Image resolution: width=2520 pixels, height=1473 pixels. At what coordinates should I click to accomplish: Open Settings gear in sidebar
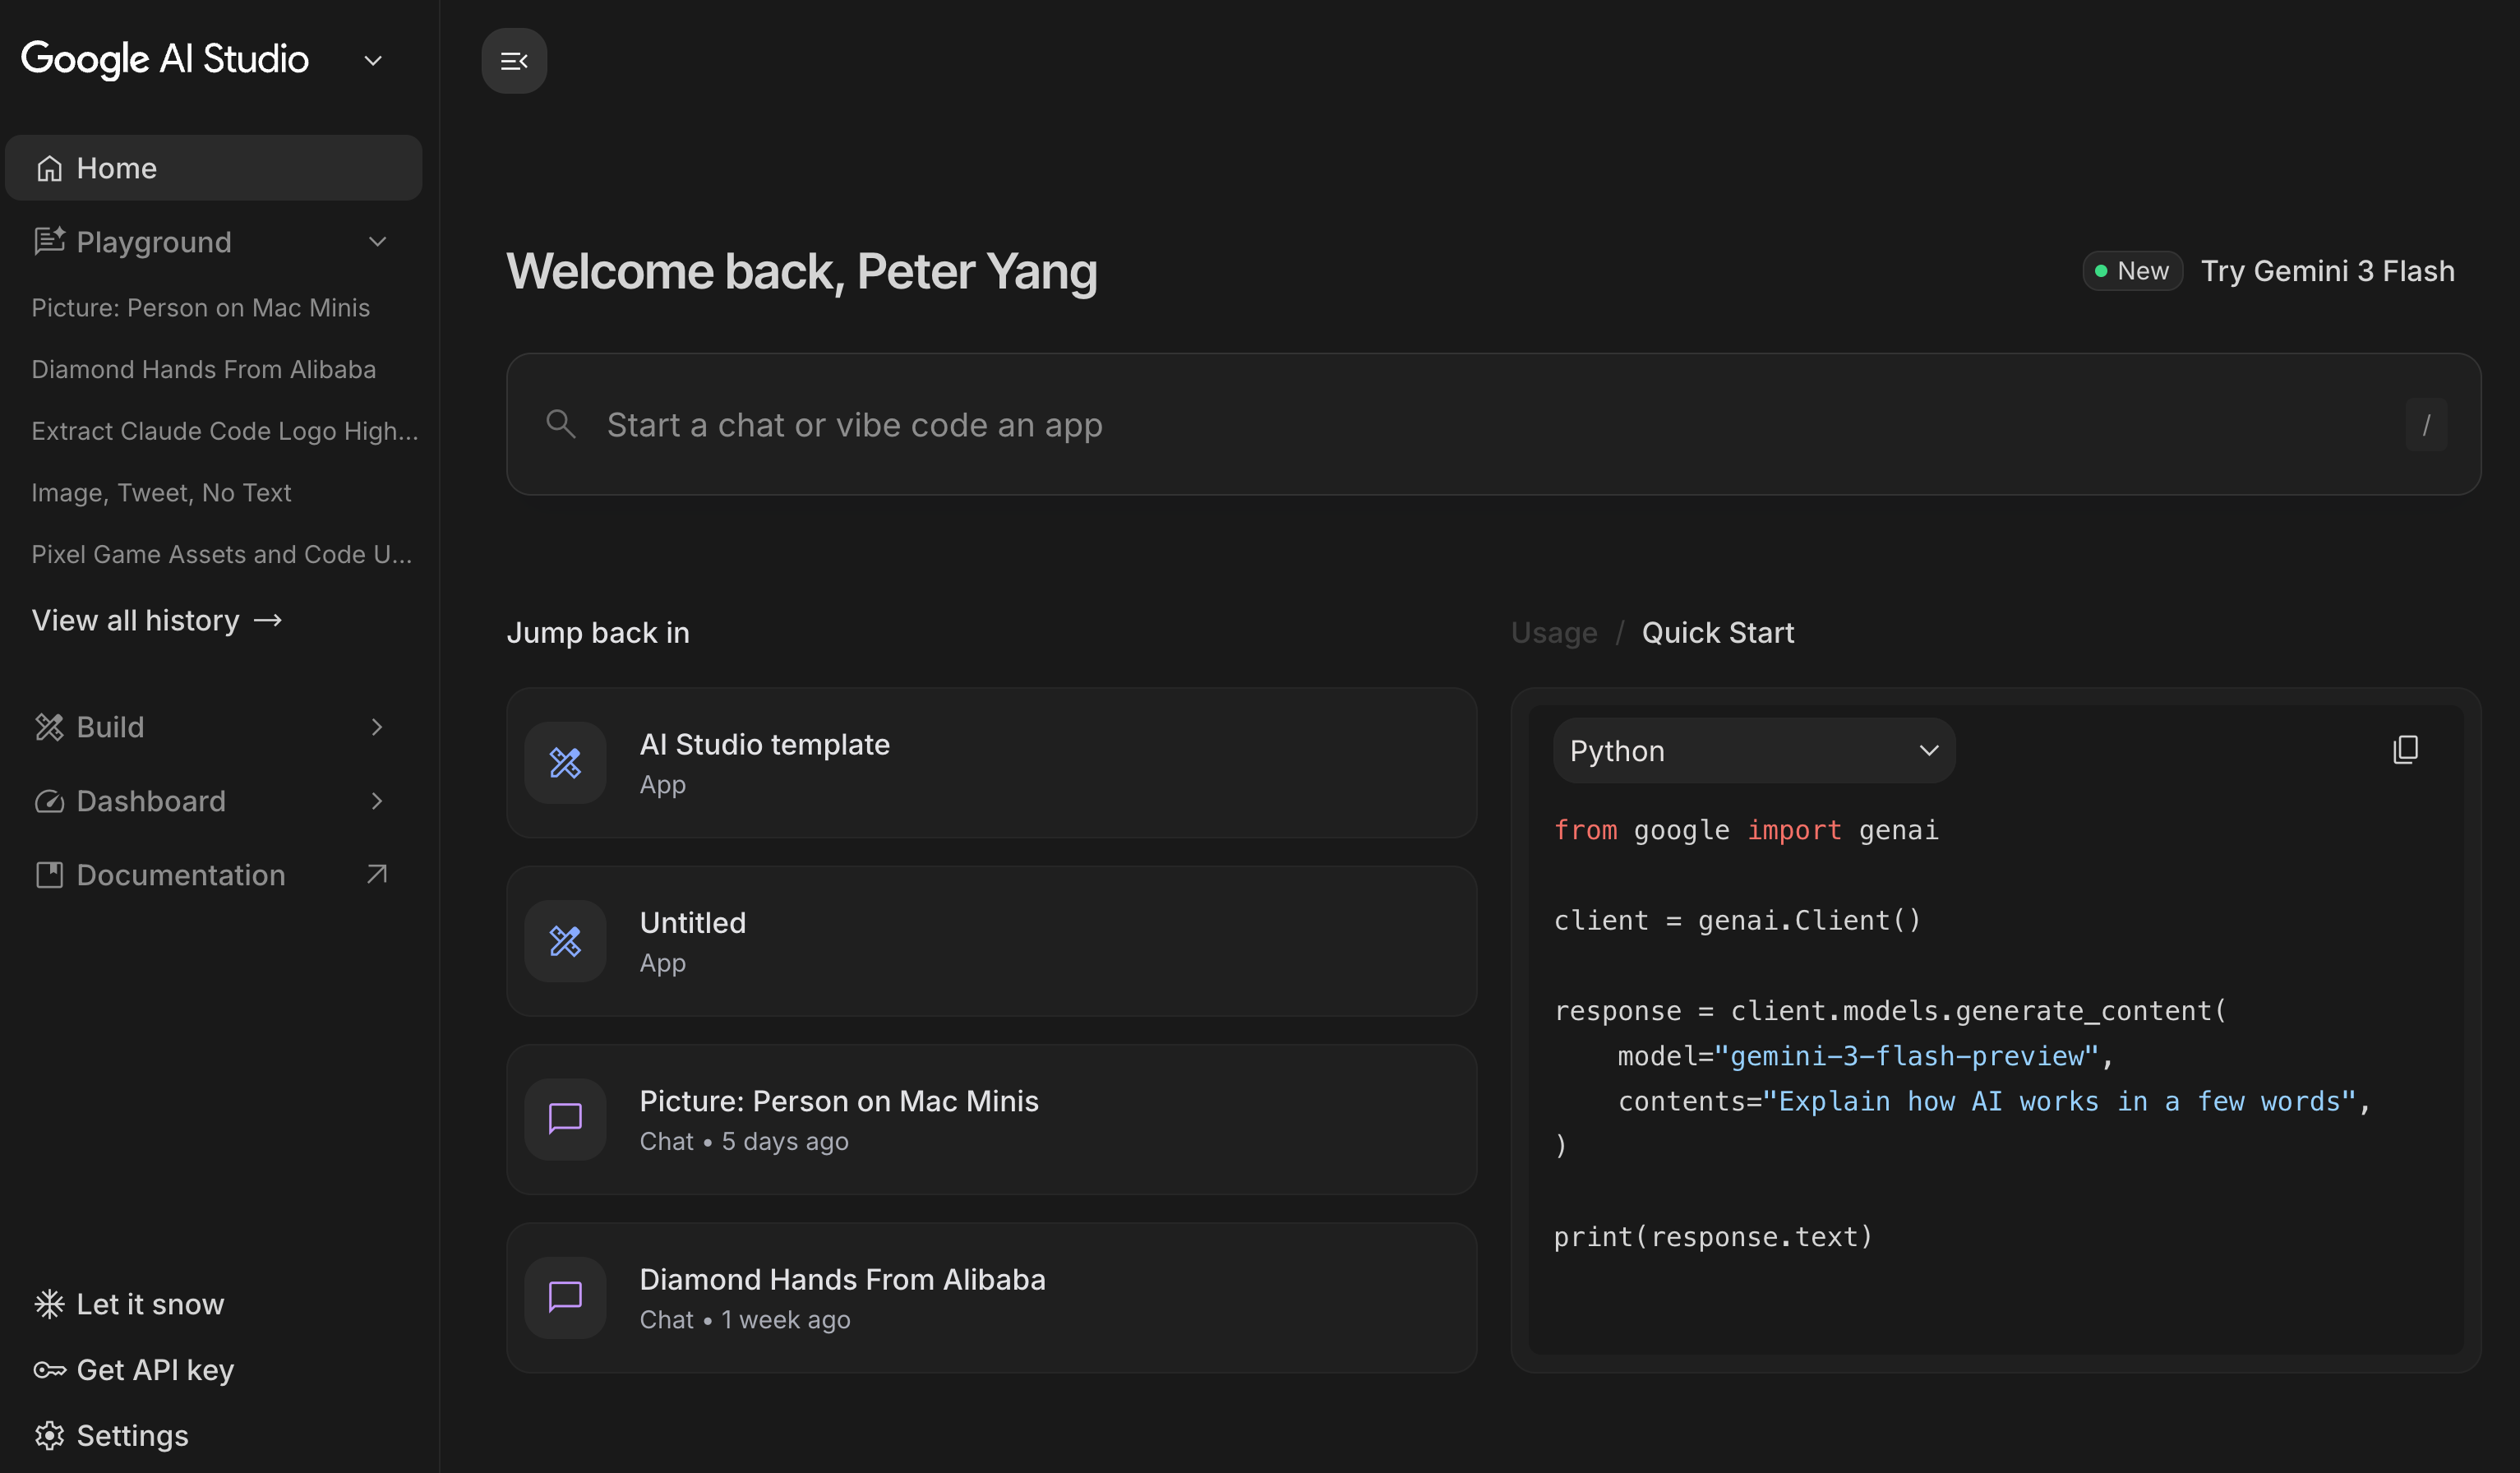pos(49,1435)
